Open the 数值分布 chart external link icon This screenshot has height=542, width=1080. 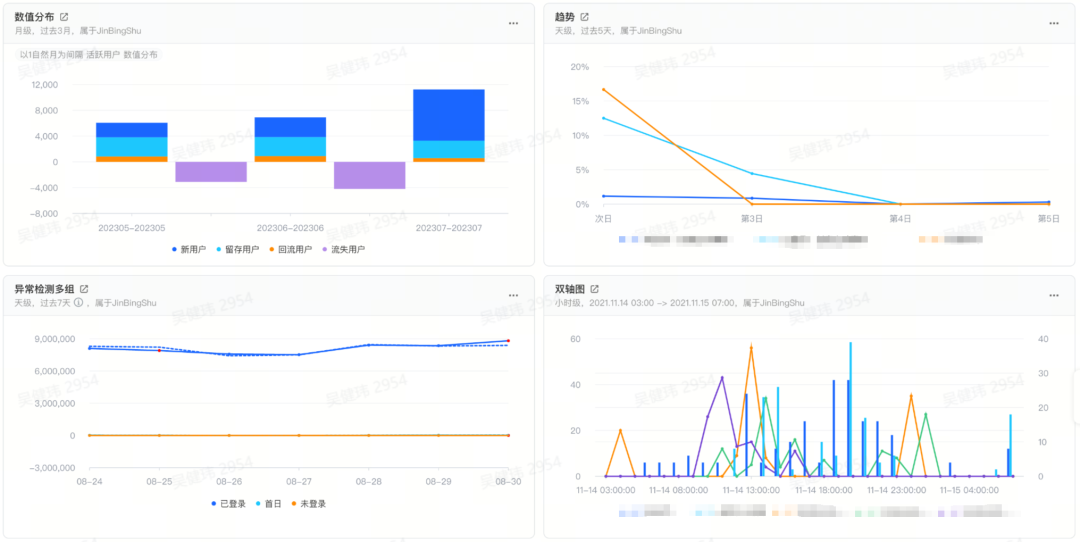(64, 17)
